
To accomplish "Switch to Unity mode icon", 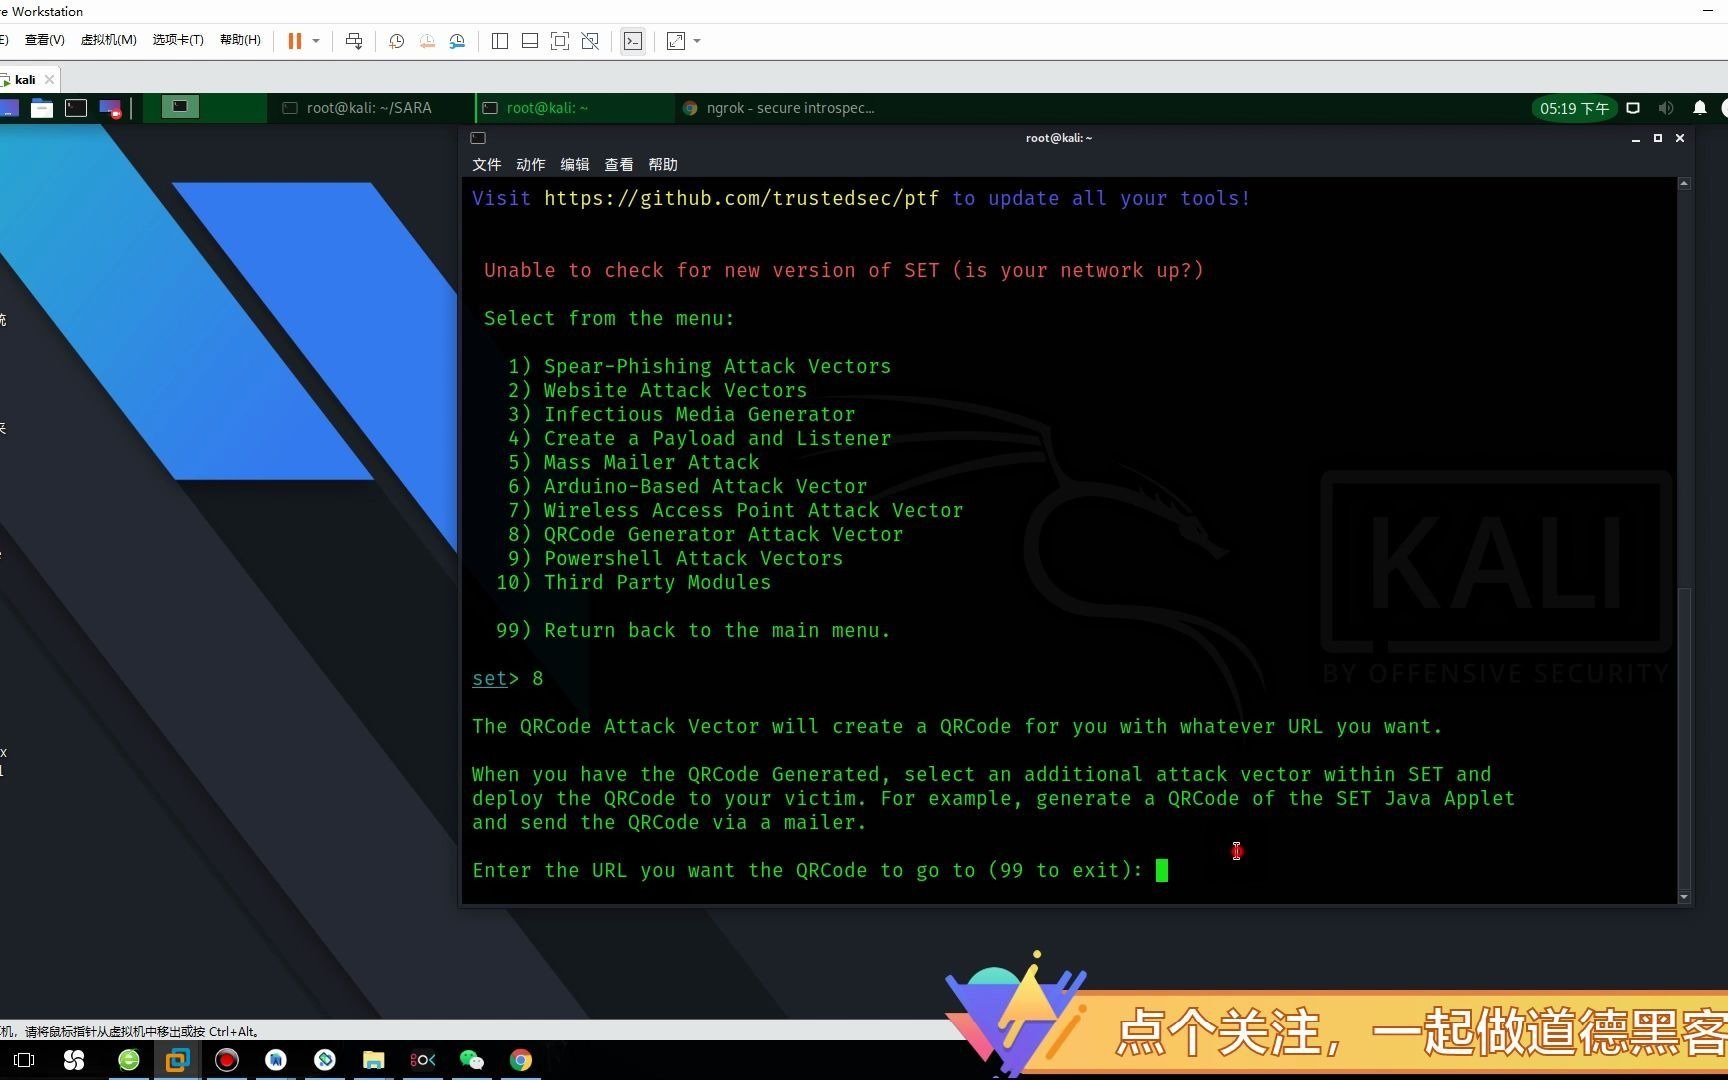I will pos(590,41).
